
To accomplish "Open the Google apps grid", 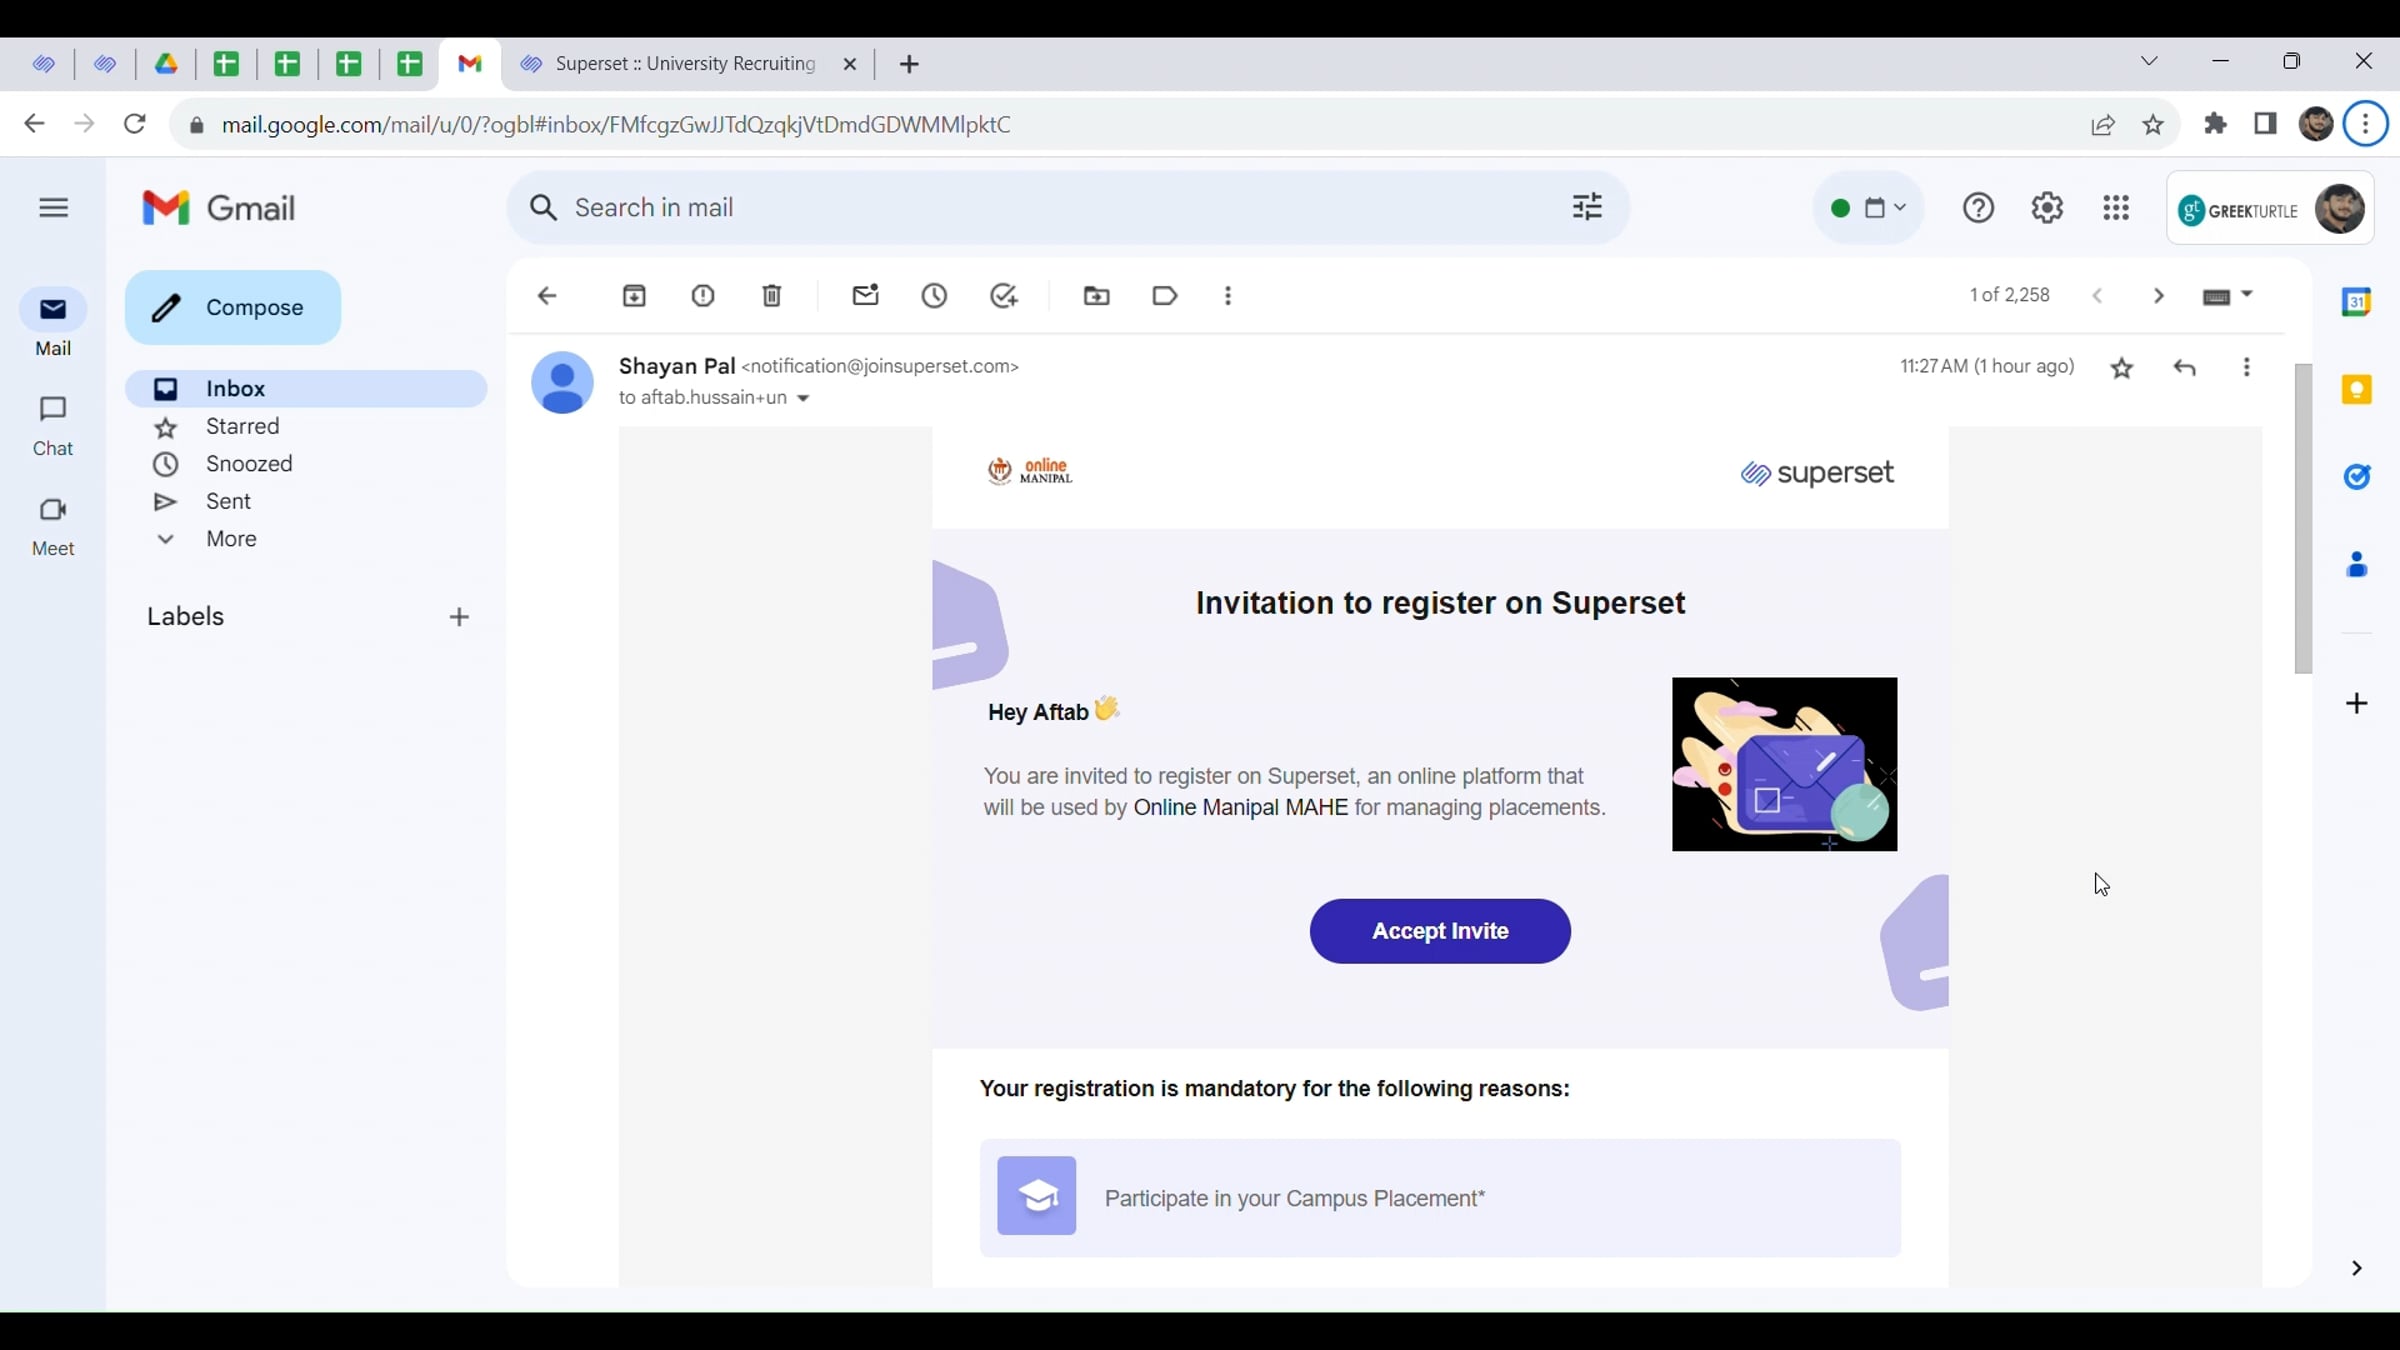I will [2117, 207].
